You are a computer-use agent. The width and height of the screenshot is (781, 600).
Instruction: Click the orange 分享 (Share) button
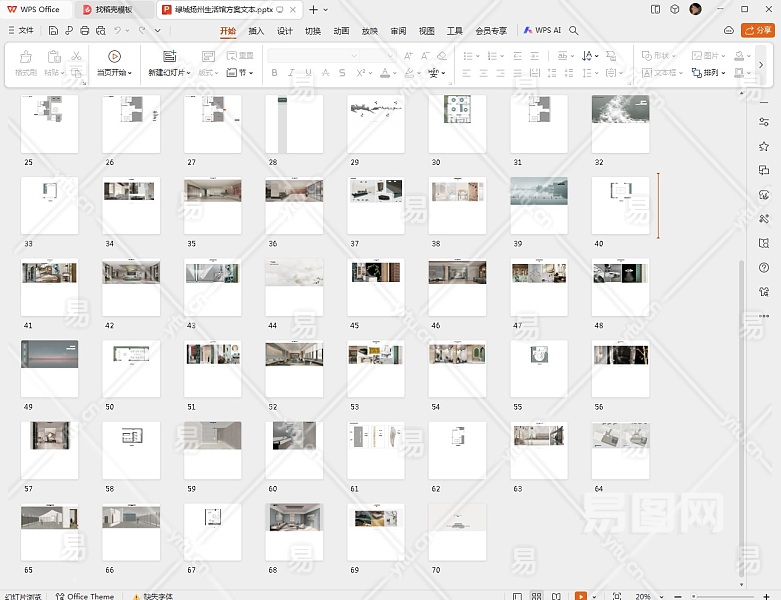(x=759, y=31)
